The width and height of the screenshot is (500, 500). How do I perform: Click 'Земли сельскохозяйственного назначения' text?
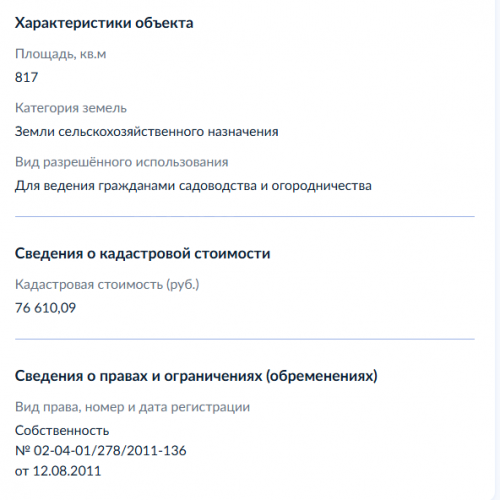(147, 132)
